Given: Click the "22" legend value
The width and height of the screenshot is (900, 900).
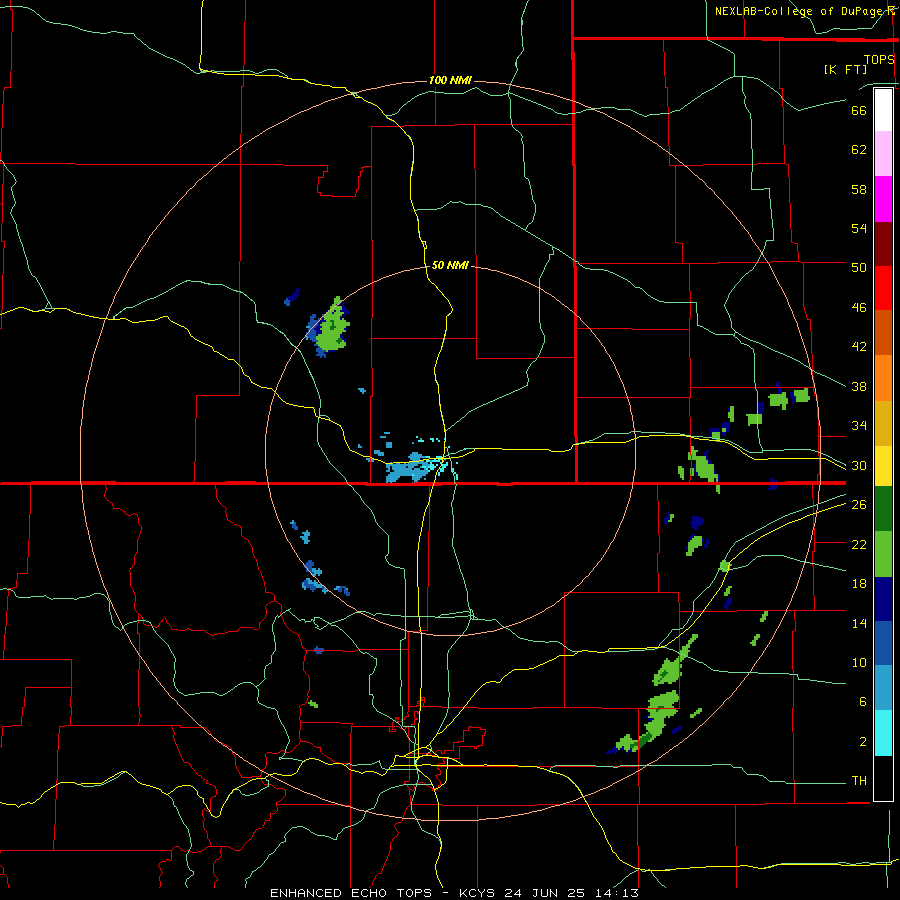Looking at the screenshot, I should pyautogui.click(x=859, y=544).
